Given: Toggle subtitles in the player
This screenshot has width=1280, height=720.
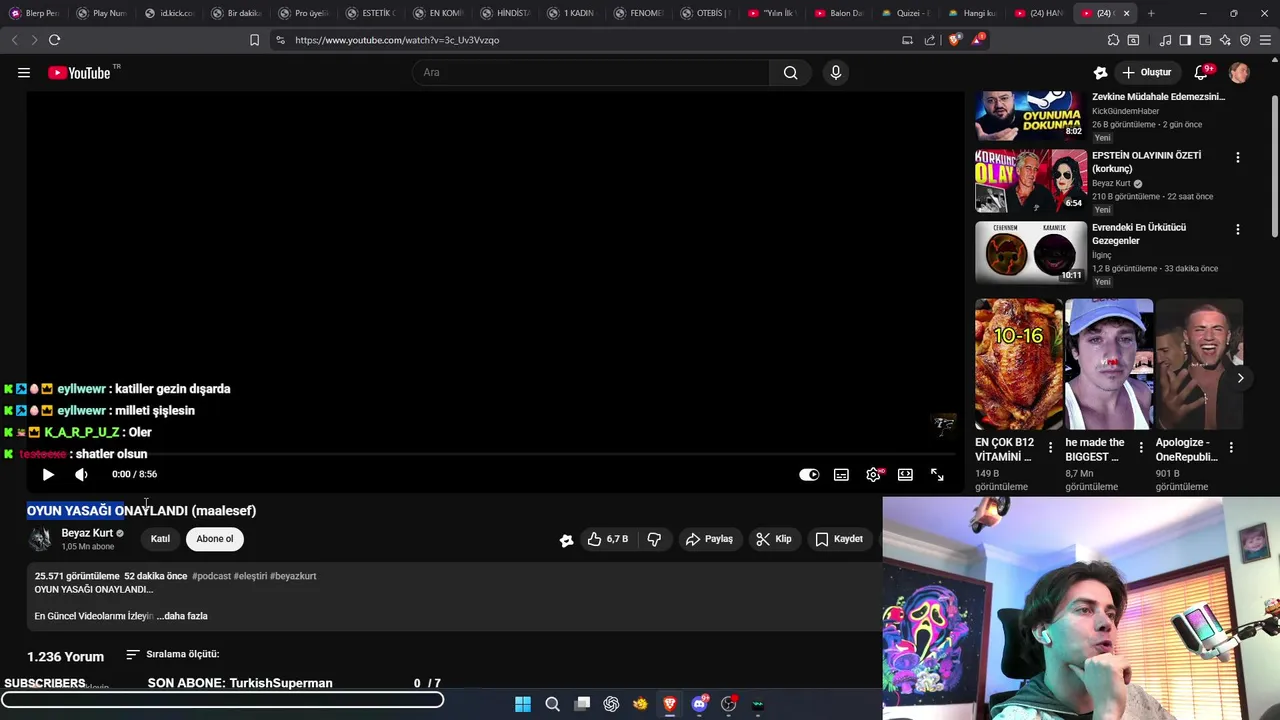Looking at the screenshot, I should [x=841, y=474].
